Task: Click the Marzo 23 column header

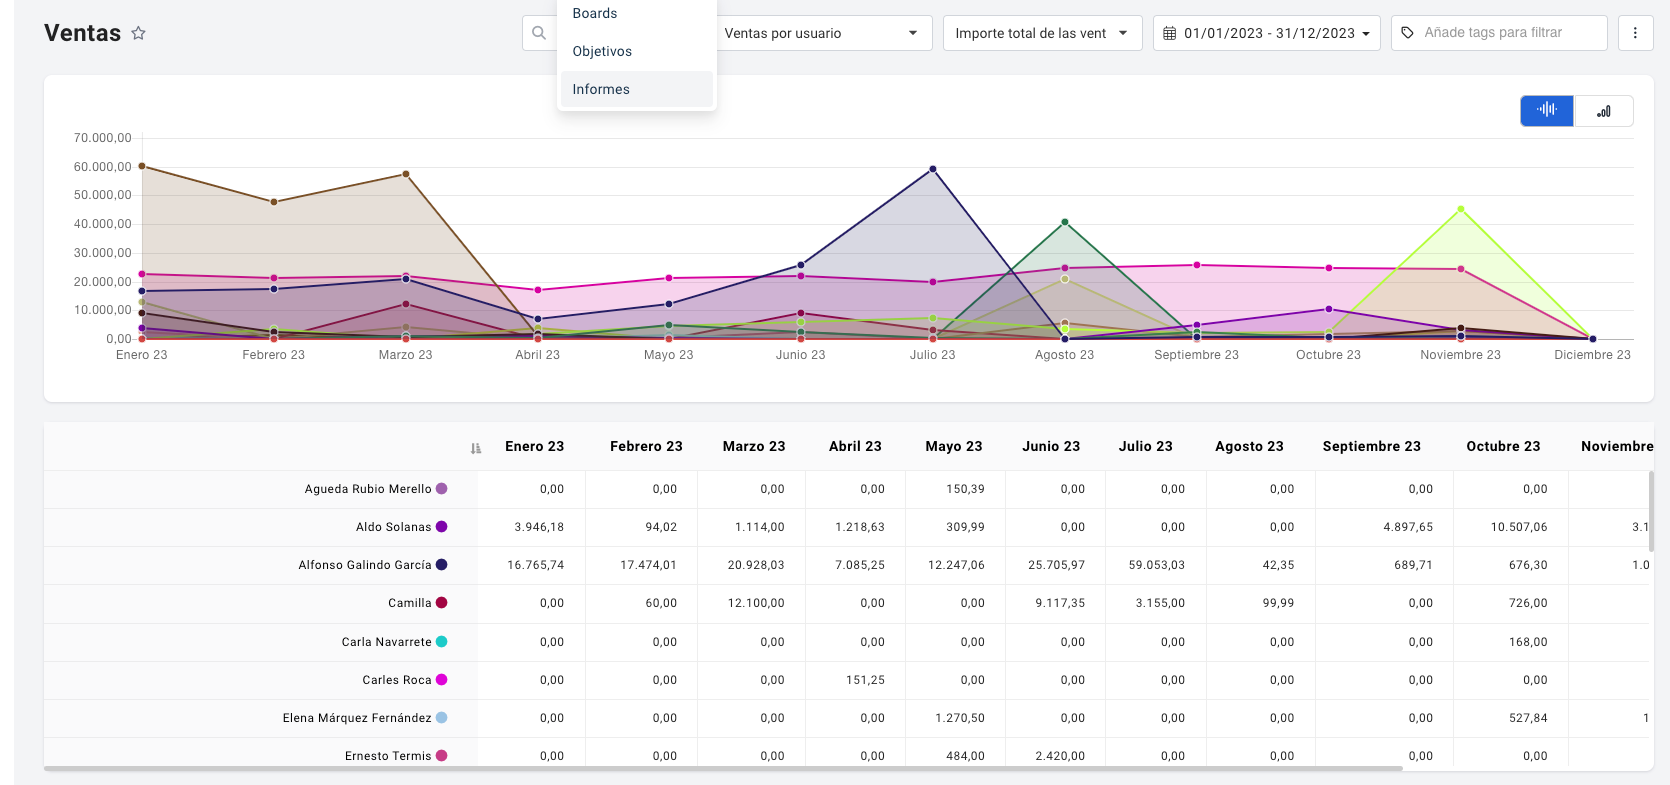Action: [x=754, y=446]
